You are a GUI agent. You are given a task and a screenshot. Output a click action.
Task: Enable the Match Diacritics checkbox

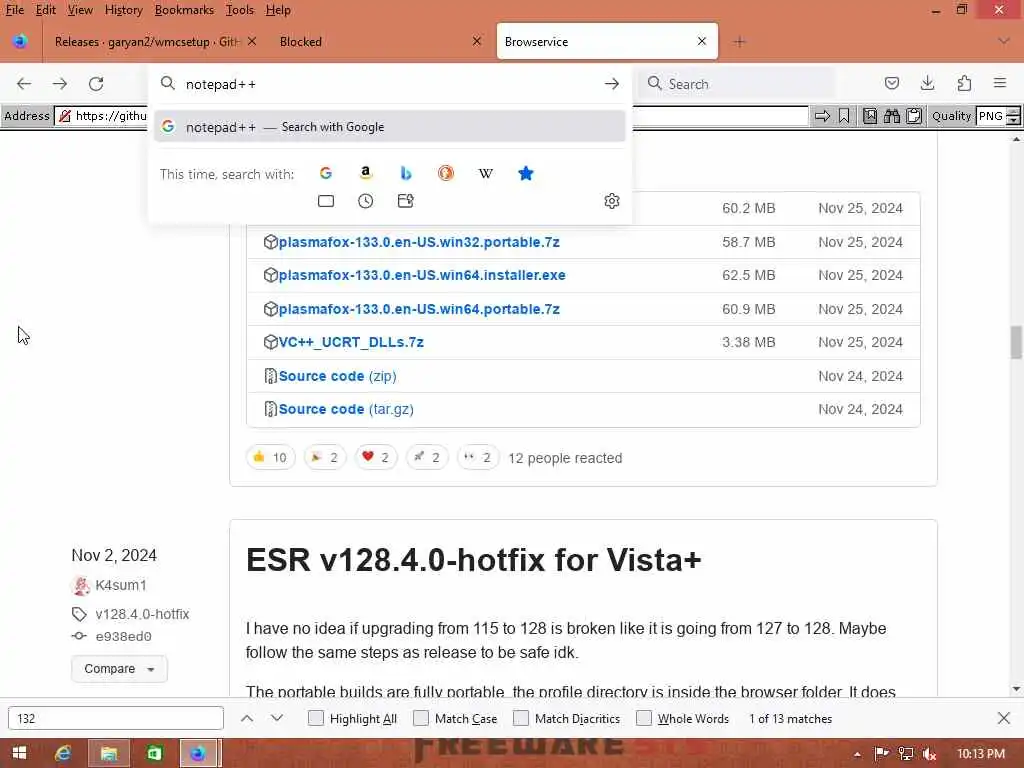click(x=520, y=718)
